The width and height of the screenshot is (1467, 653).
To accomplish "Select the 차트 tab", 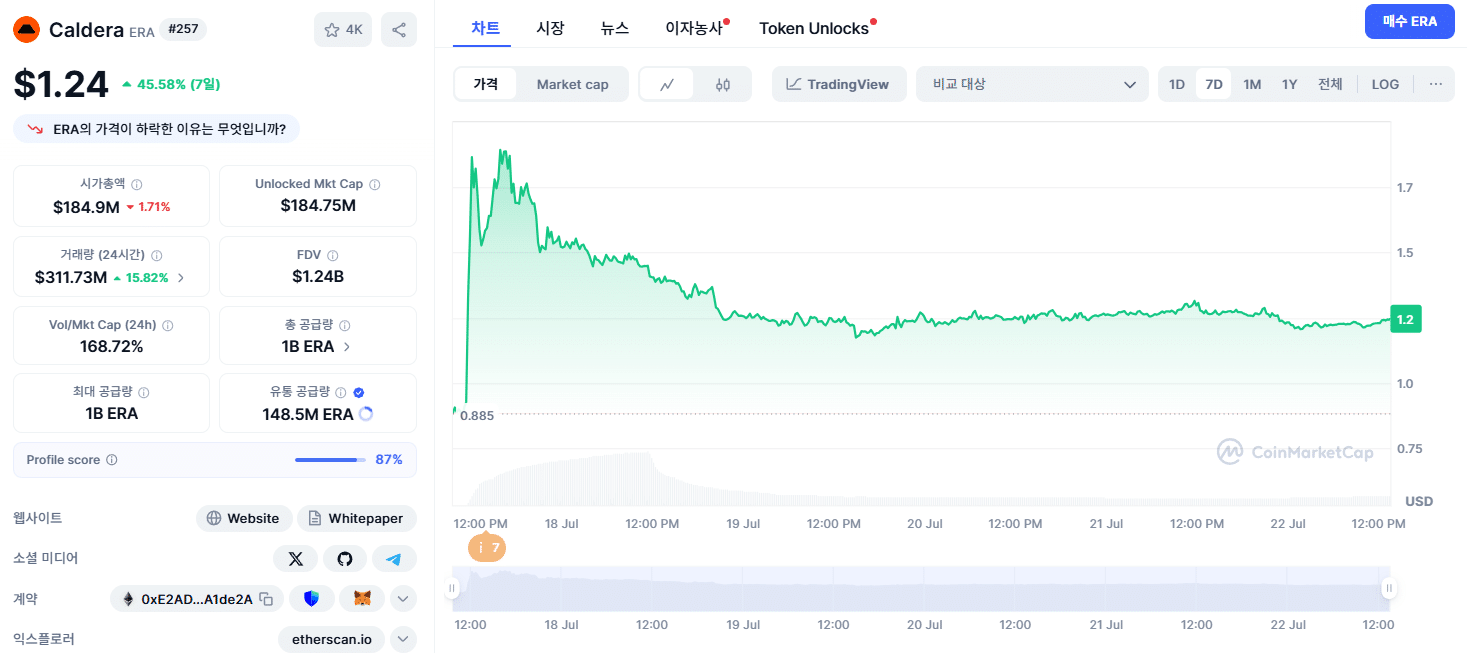I will (x=486, y=28).
